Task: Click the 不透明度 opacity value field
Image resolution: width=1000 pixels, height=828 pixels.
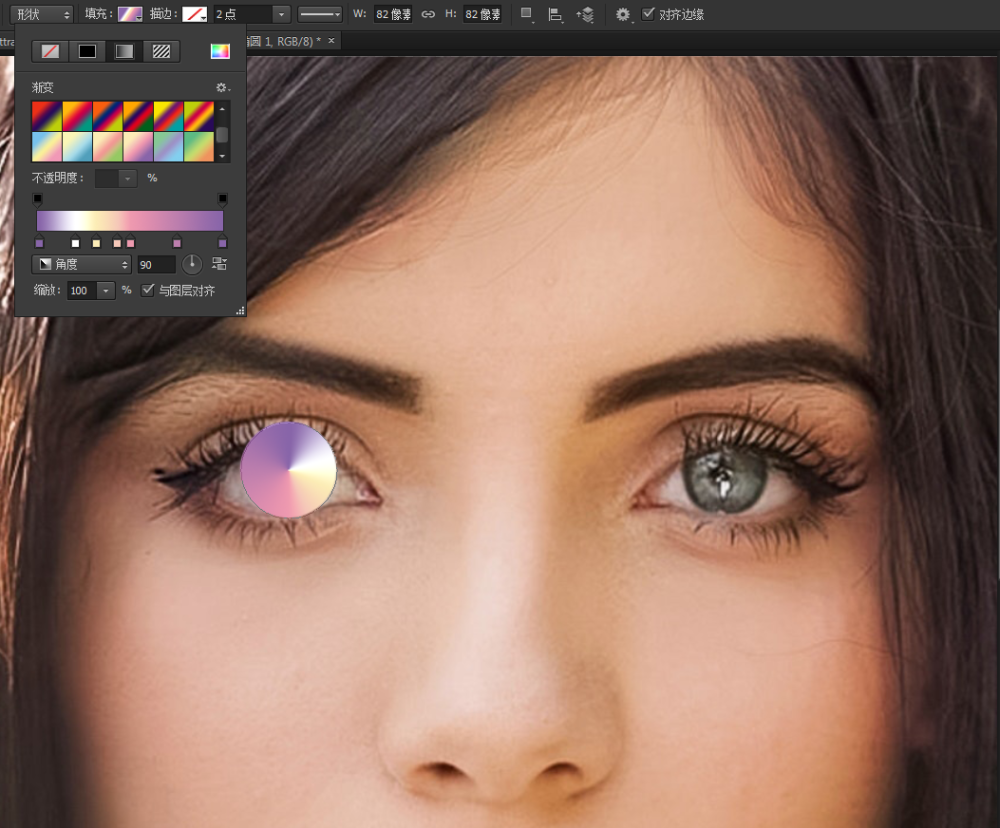Action: point(107,179)
